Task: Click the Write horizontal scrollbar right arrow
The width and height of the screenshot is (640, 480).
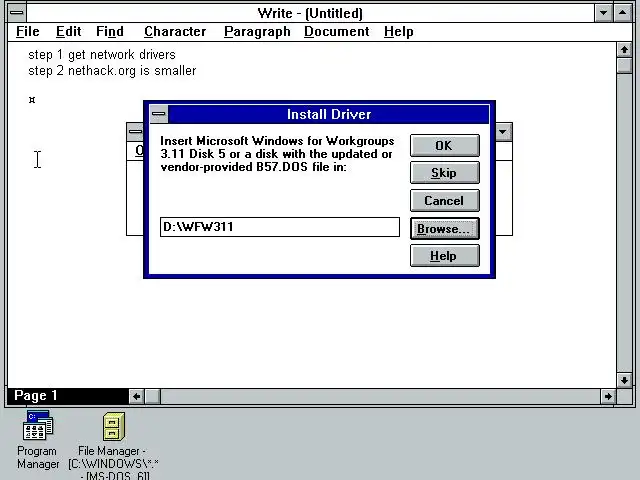Action: click(608, 396)
